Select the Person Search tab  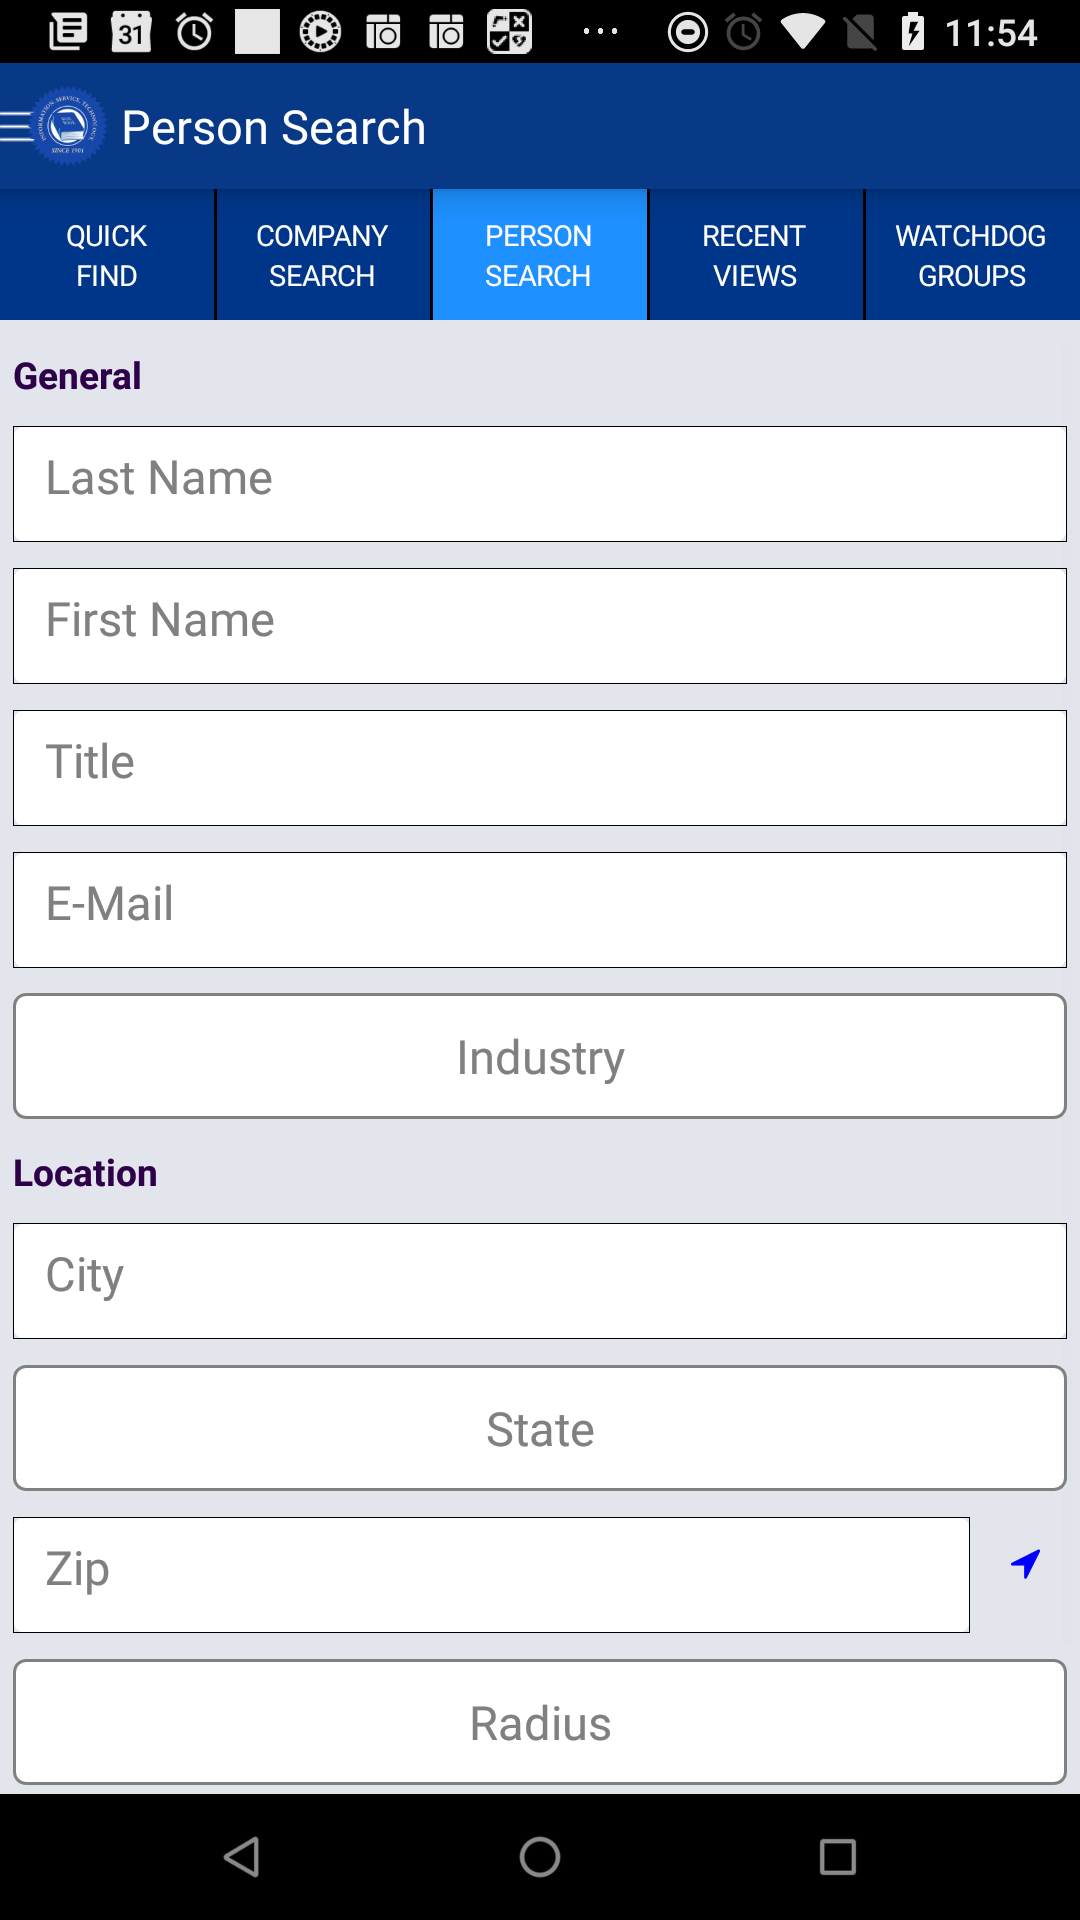(x=539, y=255)
